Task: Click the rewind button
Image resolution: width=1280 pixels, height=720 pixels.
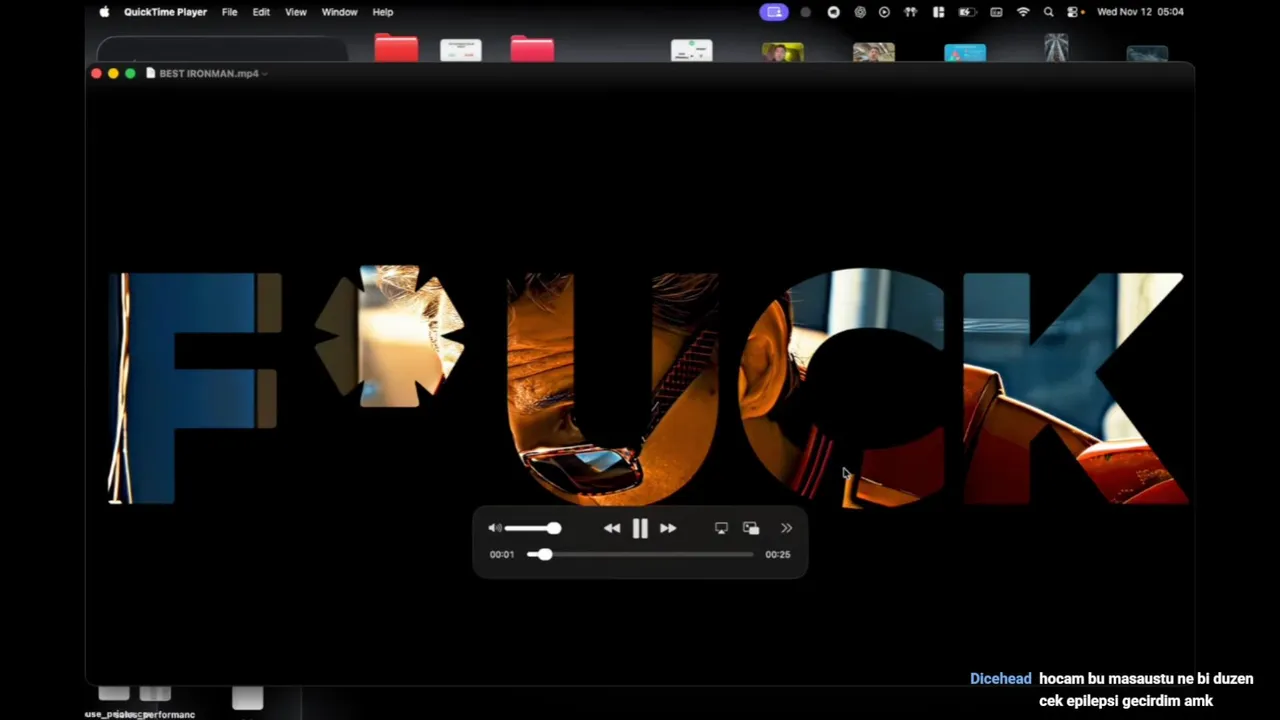Action: pos(612,528)
